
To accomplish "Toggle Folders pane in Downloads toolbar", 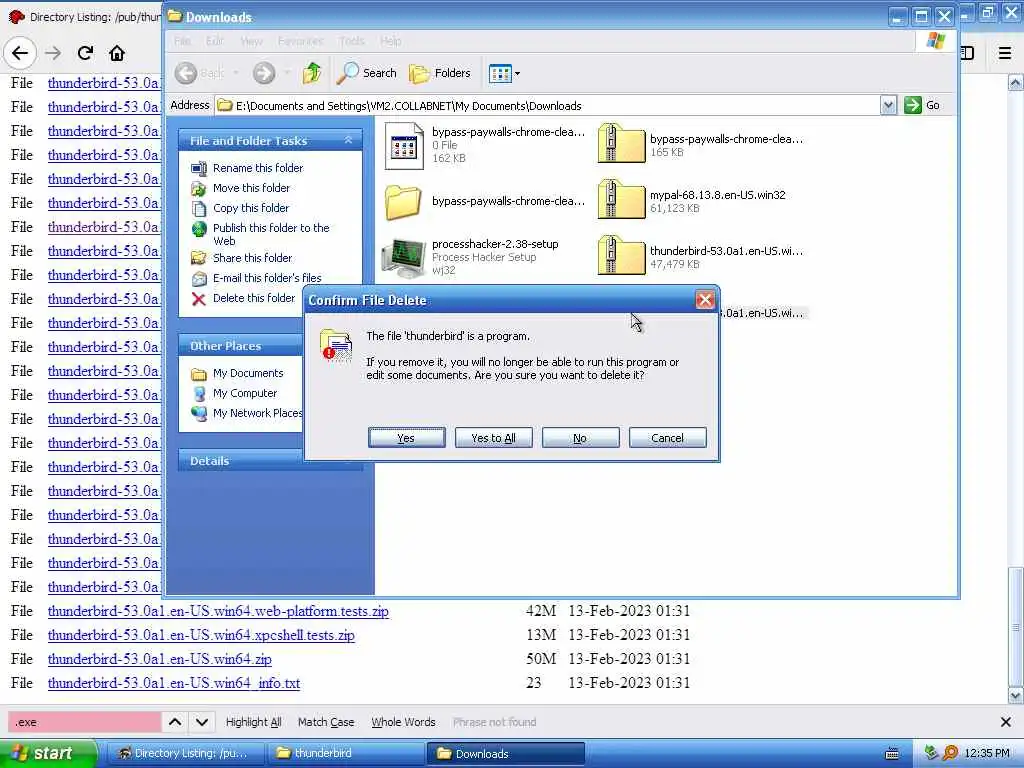I will point(440,72).
